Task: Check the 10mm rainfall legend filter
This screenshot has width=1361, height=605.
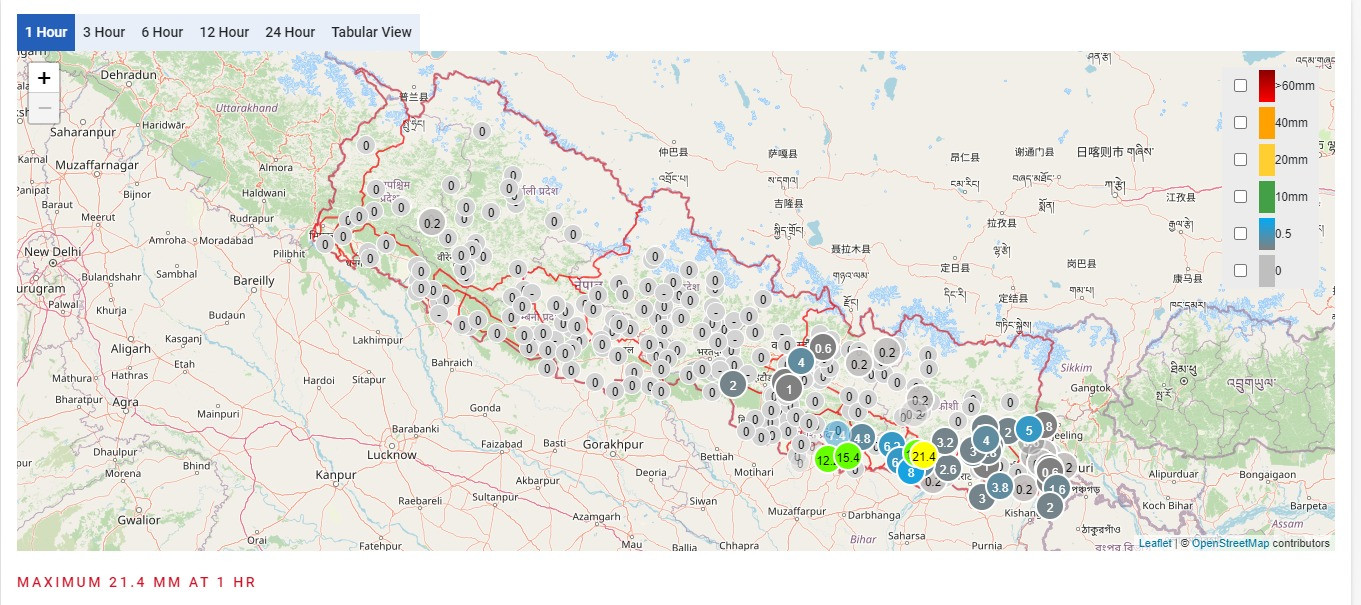Action: (1241, 196)
